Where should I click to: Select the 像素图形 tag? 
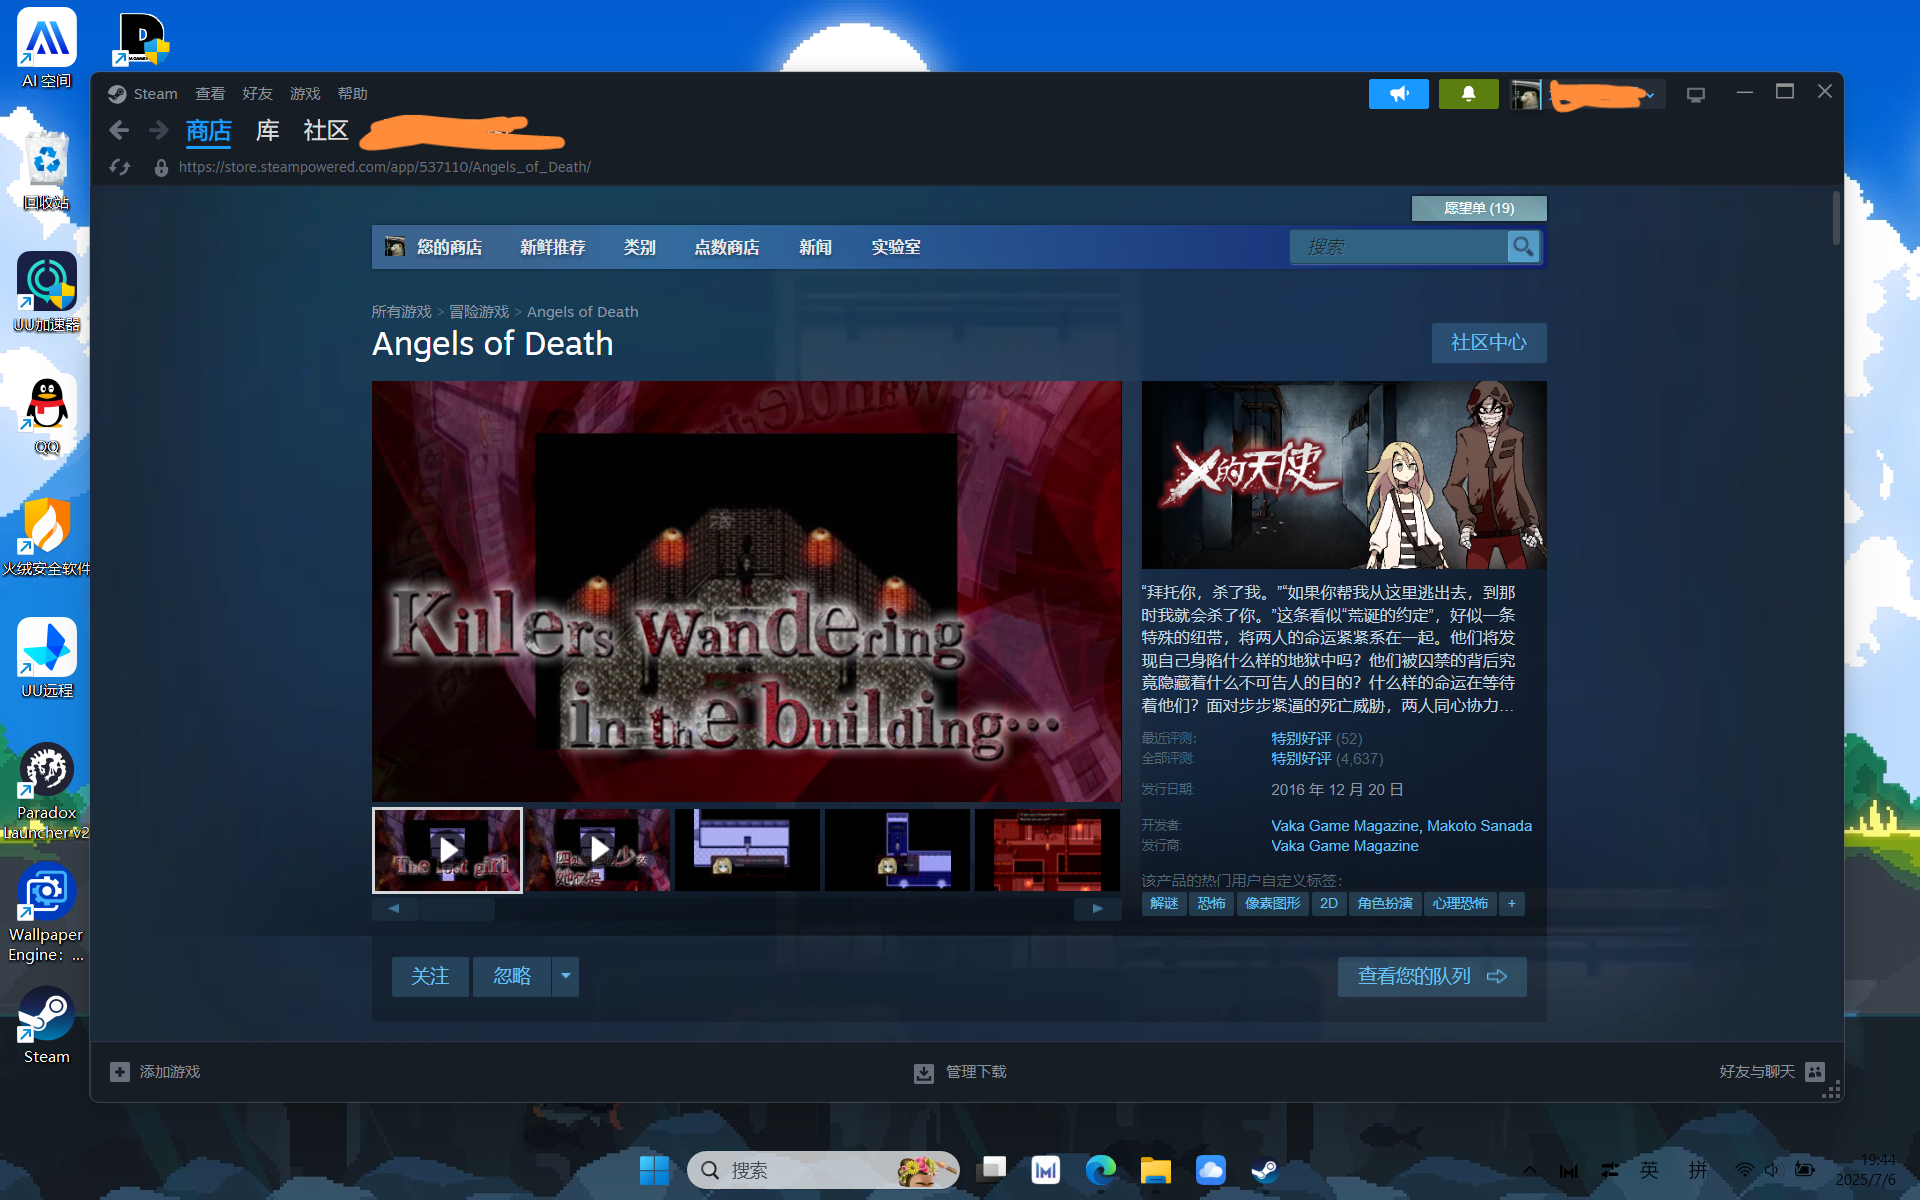[x=1272, y=903]
